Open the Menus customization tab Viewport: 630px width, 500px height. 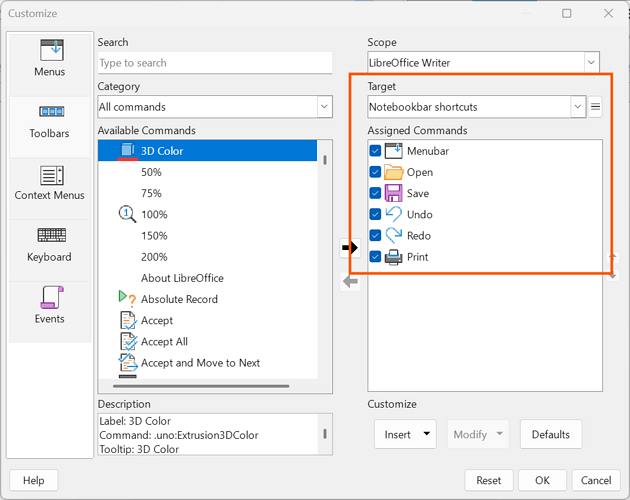point(49,64)
